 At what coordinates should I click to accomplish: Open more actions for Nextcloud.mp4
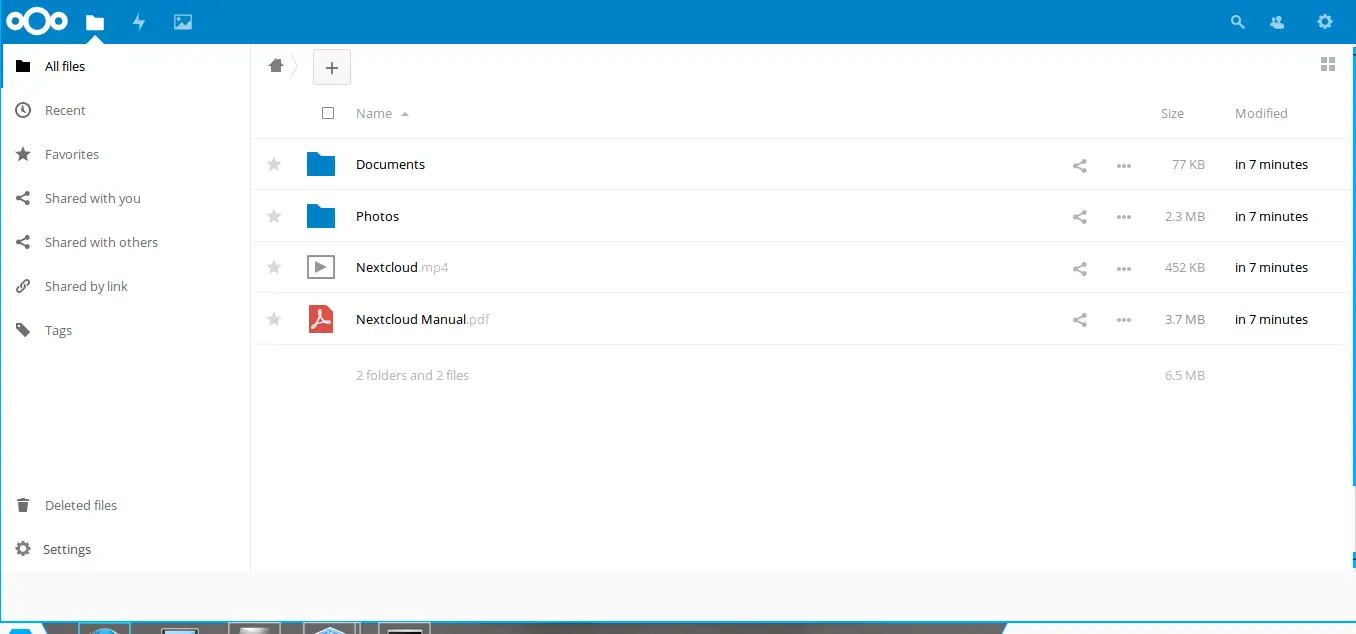click(x=1124, y=268)
